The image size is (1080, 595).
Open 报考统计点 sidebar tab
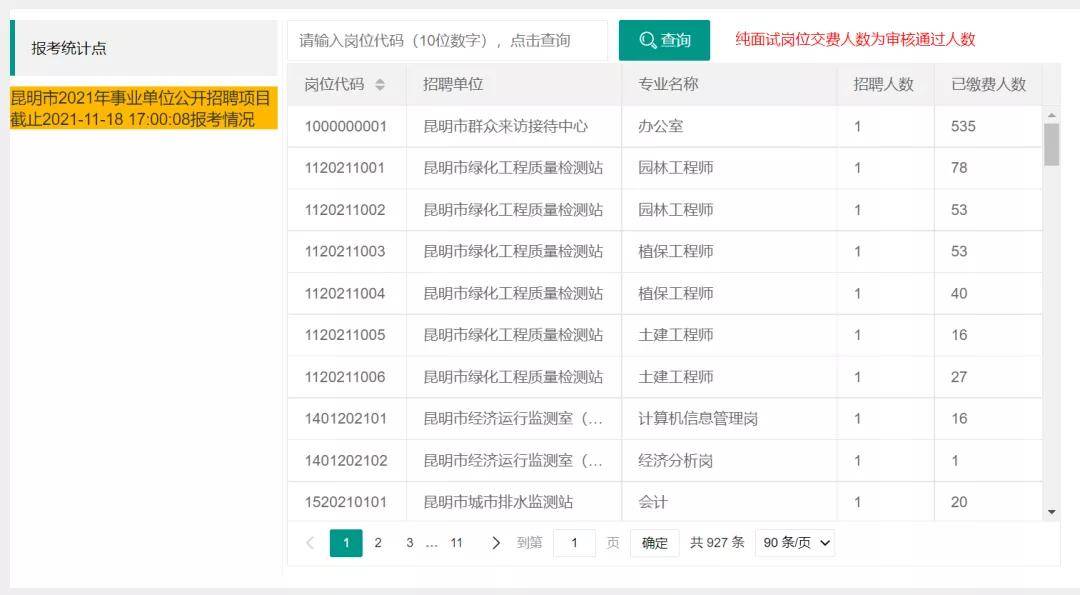click(144, 48)
